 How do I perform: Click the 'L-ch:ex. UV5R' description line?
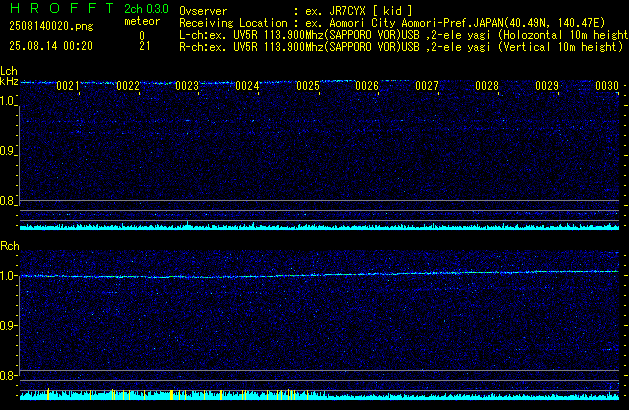coord(404,35)
